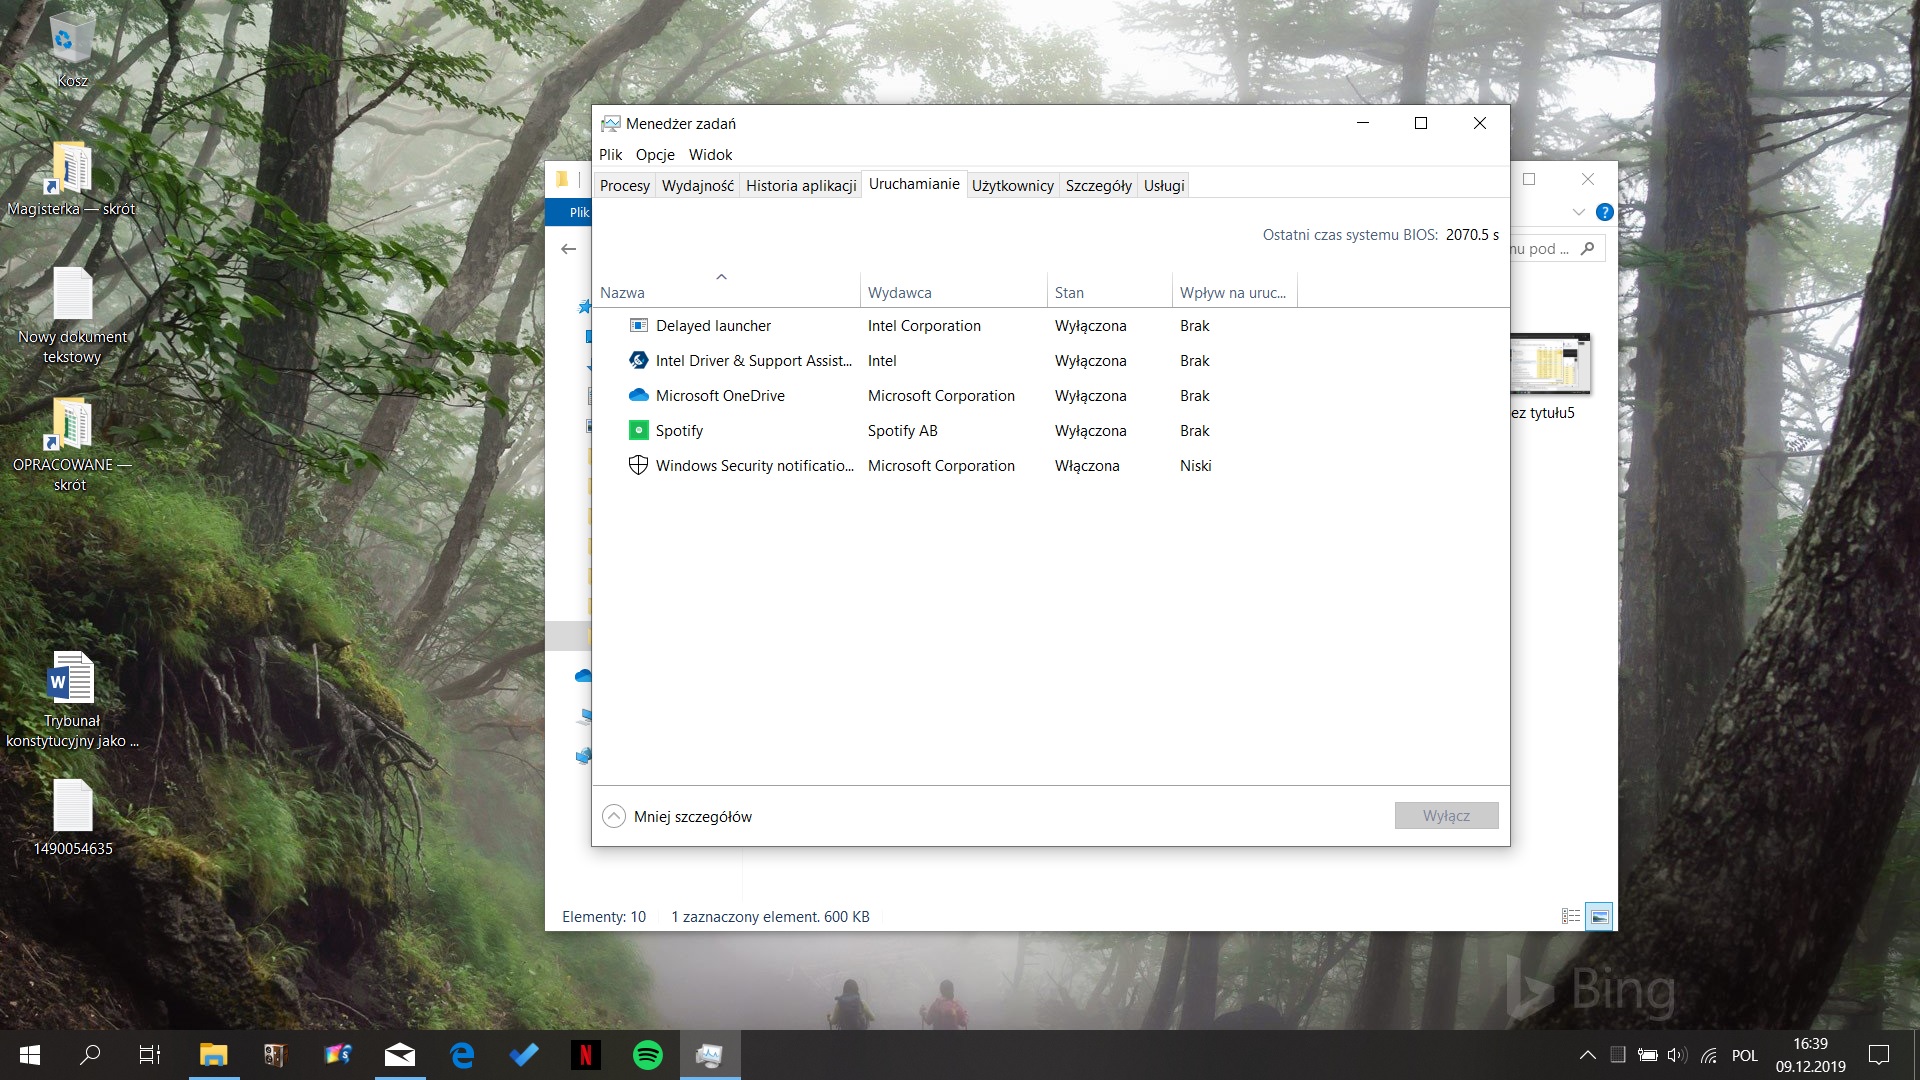Expand File Explorer ribbon chevron
The height and width of the screenshot is (1080, 1920).
[x=1578, y=212]
